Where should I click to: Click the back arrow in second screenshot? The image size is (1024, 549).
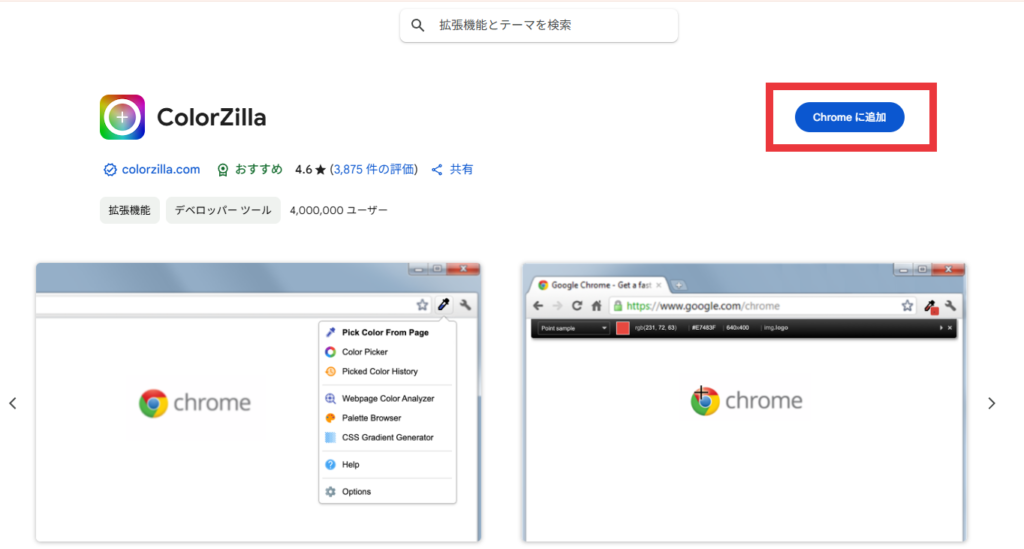538,306
